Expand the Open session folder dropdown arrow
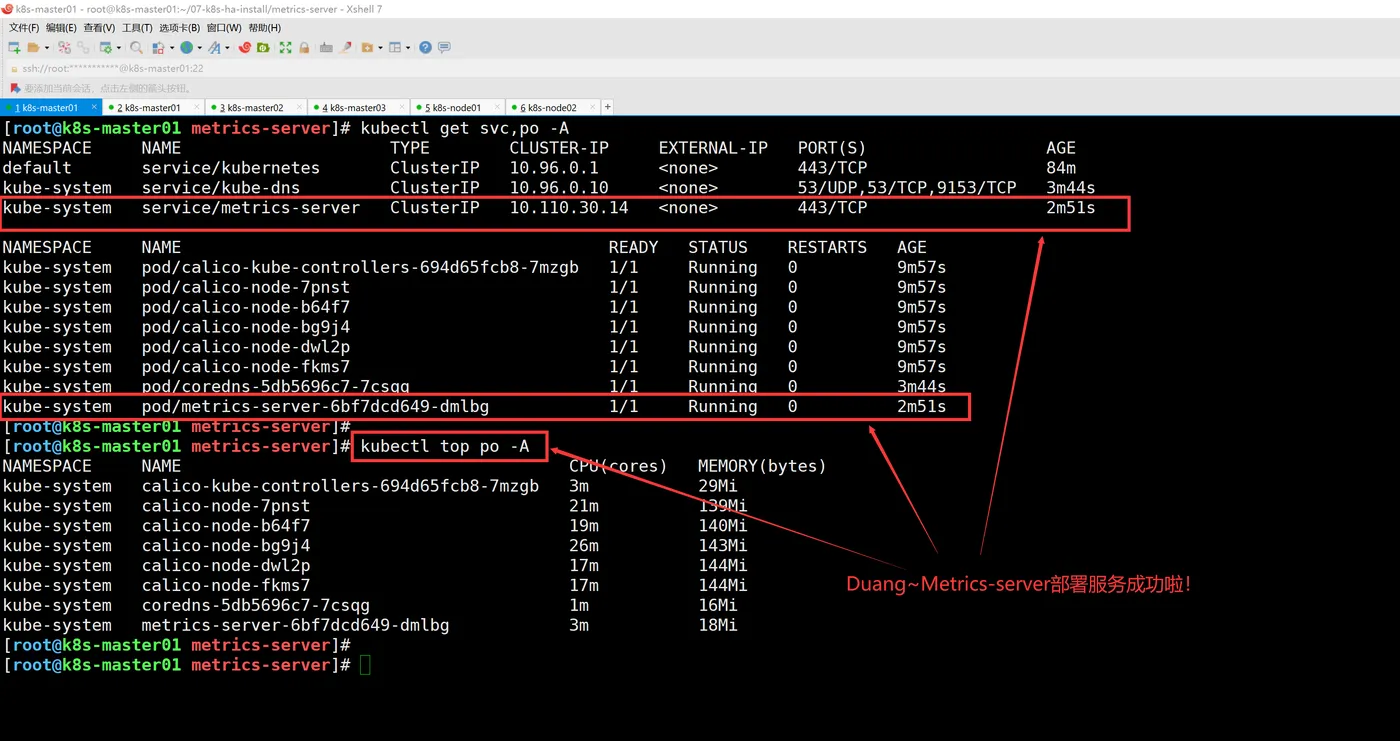1400x741 pixels. [x=47, y=48]
